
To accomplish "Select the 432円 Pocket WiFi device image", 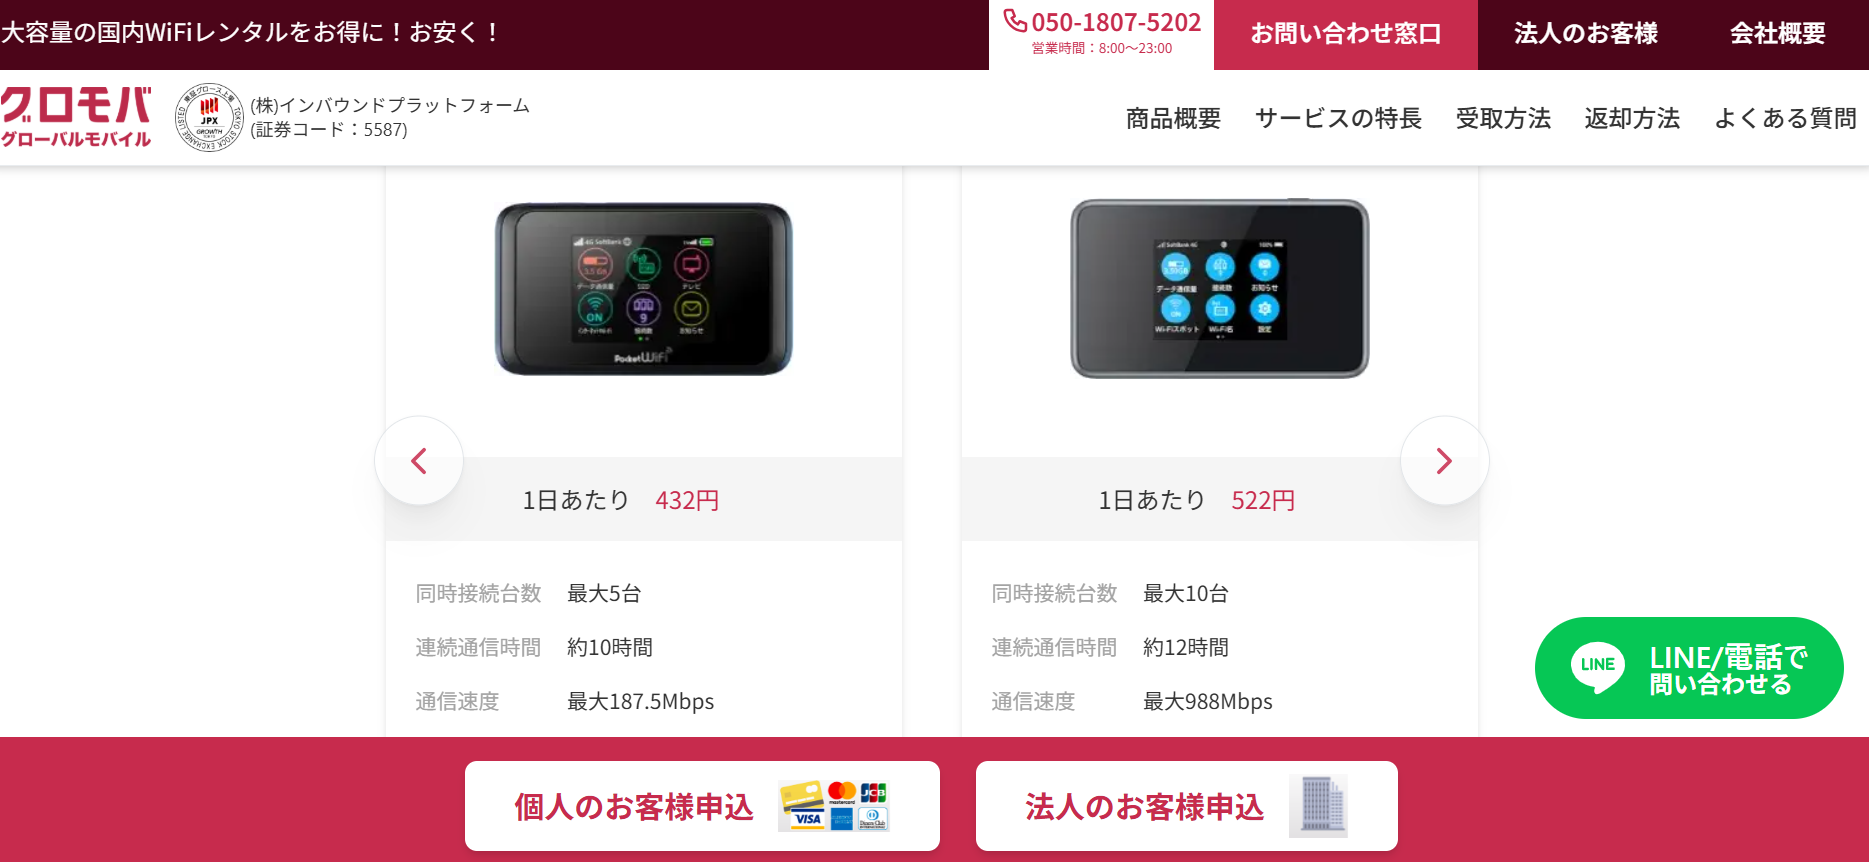I will pos(644,289).
